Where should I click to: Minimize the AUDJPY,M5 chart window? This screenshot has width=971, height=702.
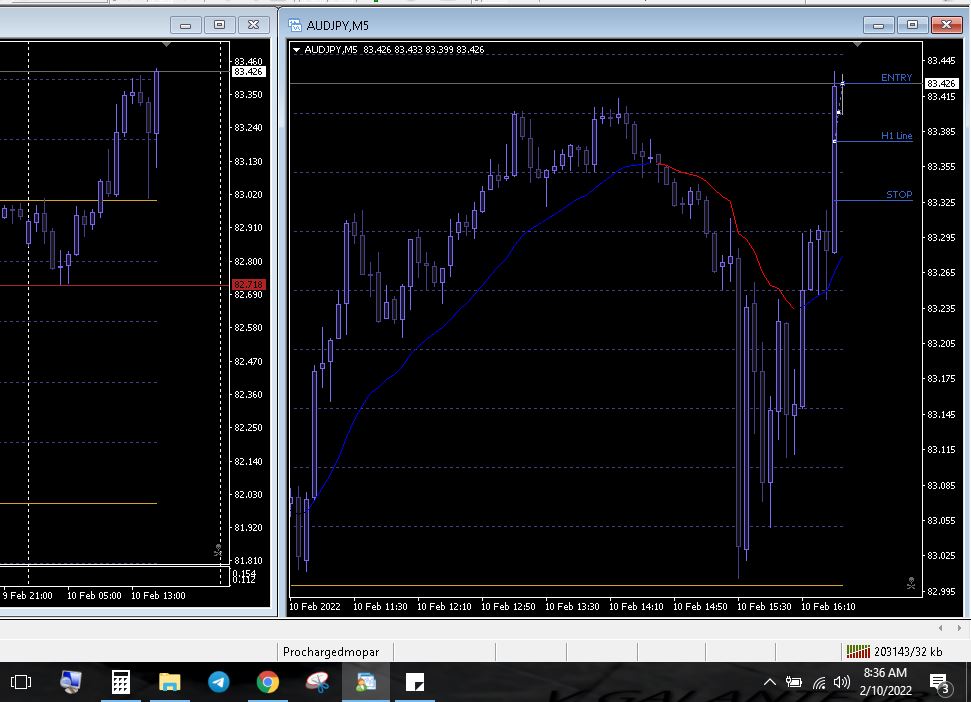[878, 25]
